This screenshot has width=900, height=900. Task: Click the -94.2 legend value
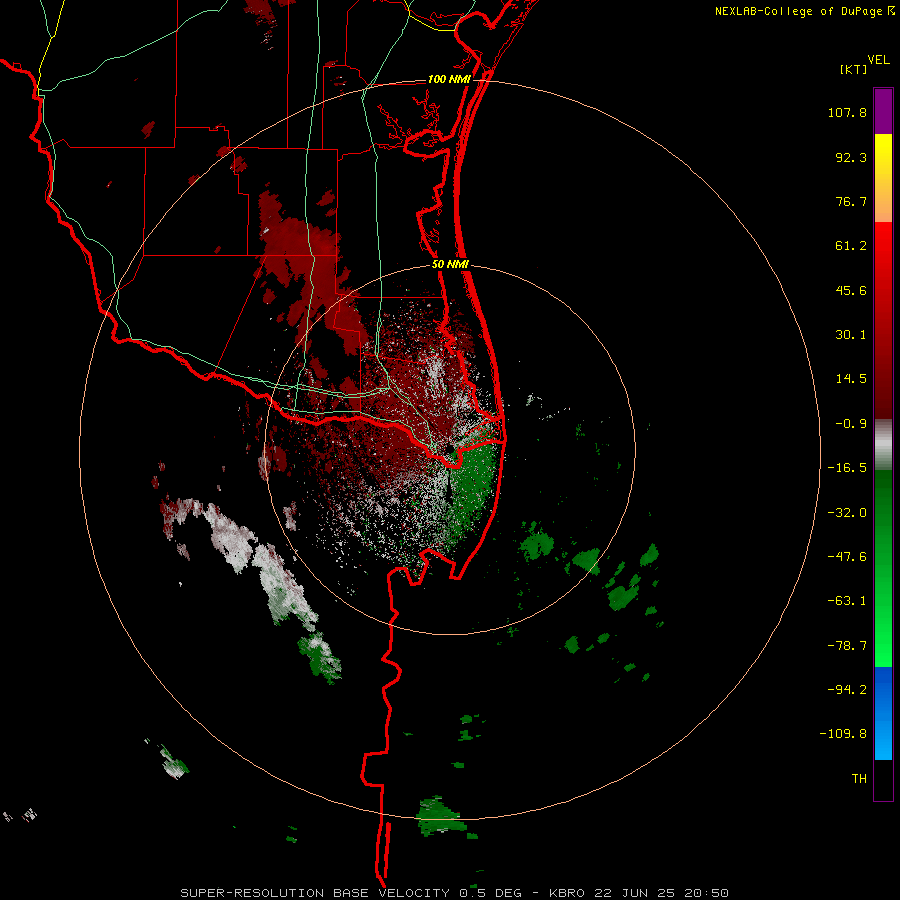pos(847,690)
